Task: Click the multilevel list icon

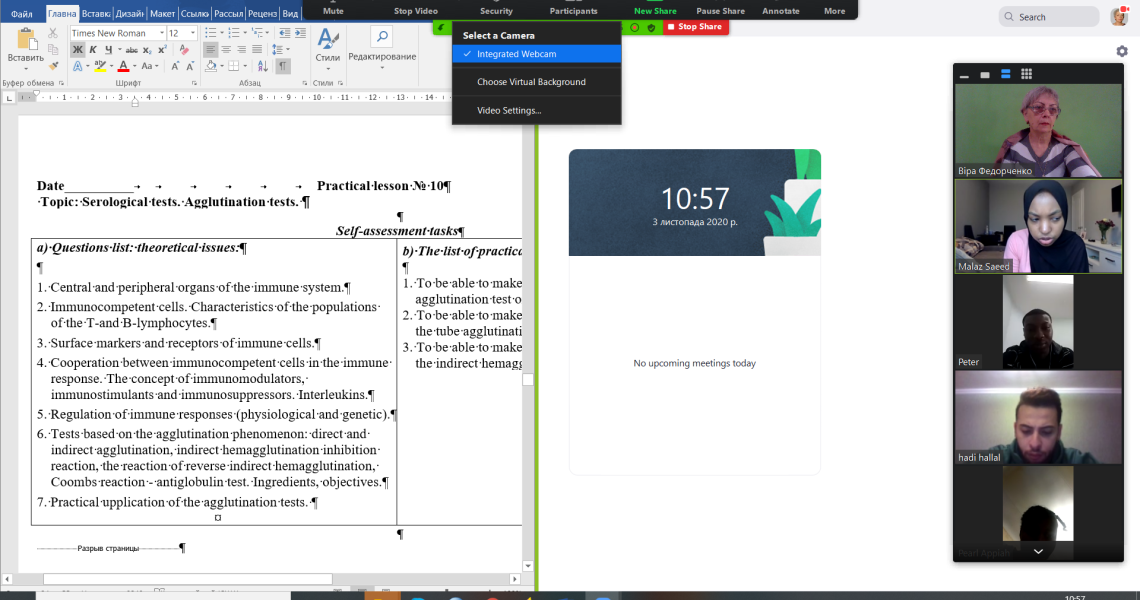Action: pyautogui.click(x=257, y=33)
